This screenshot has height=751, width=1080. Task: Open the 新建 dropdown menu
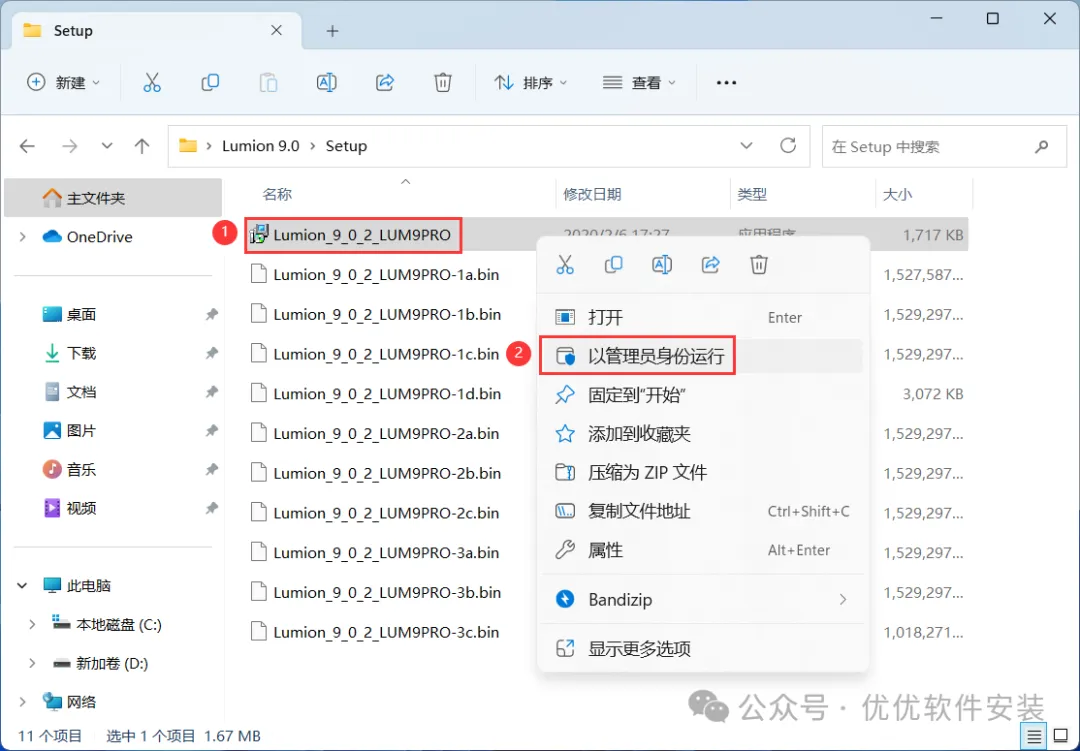[64, 83]
